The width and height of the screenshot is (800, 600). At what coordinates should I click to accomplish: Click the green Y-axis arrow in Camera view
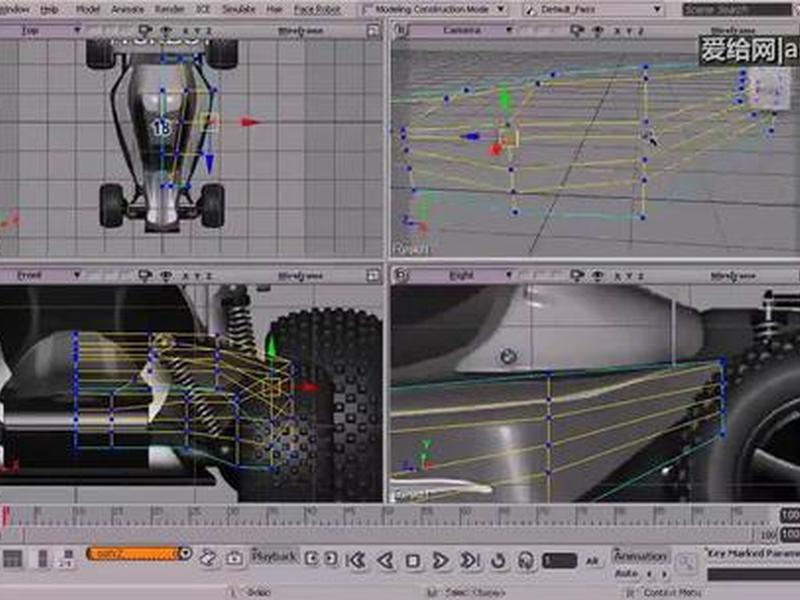(505, 98)
